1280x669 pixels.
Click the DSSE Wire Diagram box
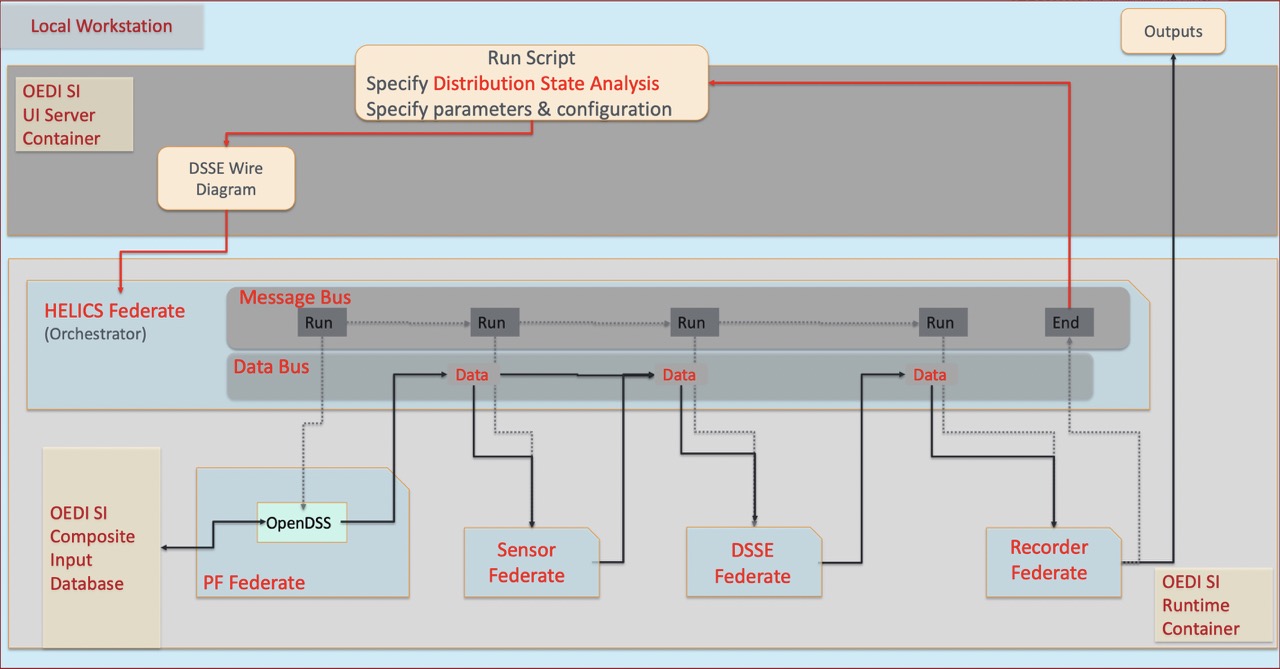[226, 179]
